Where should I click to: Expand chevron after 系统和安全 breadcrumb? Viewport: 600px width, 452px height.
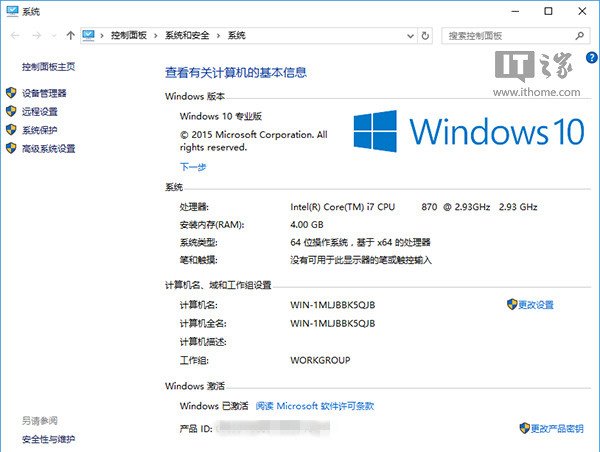pos(218,36)
